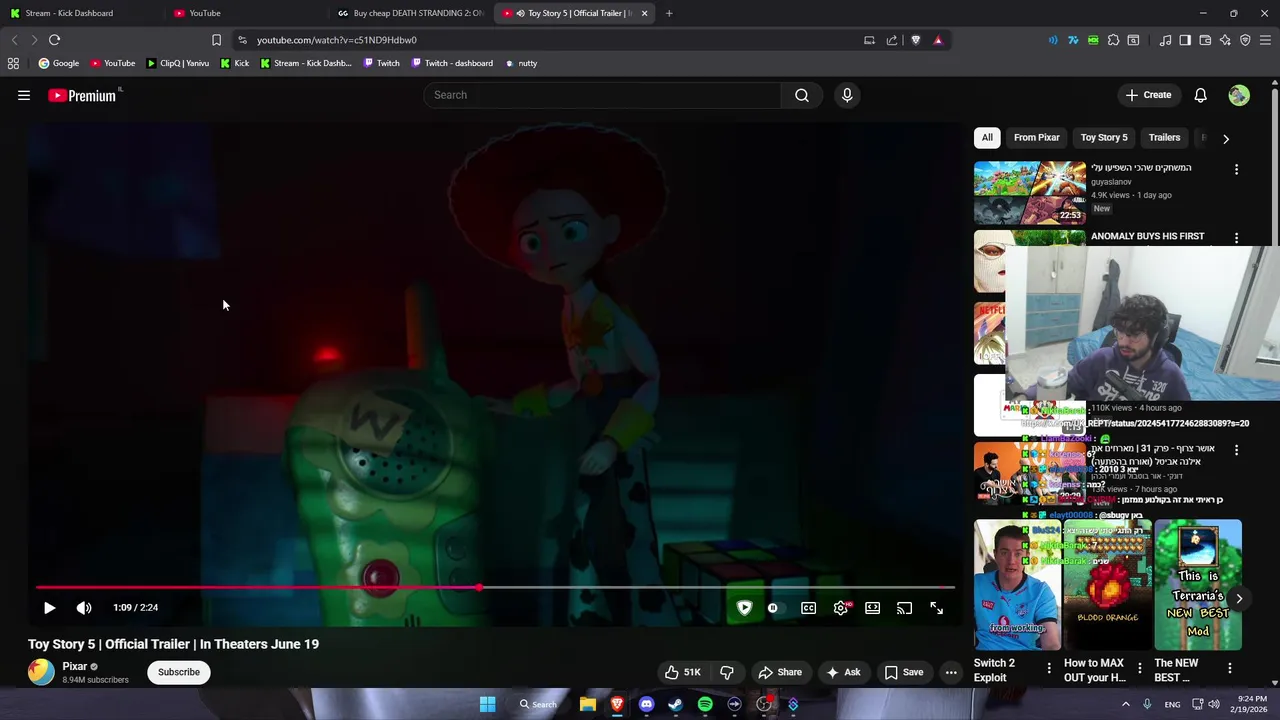
Task: Toggle closed captions on the video
Action: pyautogui.click(x=808, y=608)
